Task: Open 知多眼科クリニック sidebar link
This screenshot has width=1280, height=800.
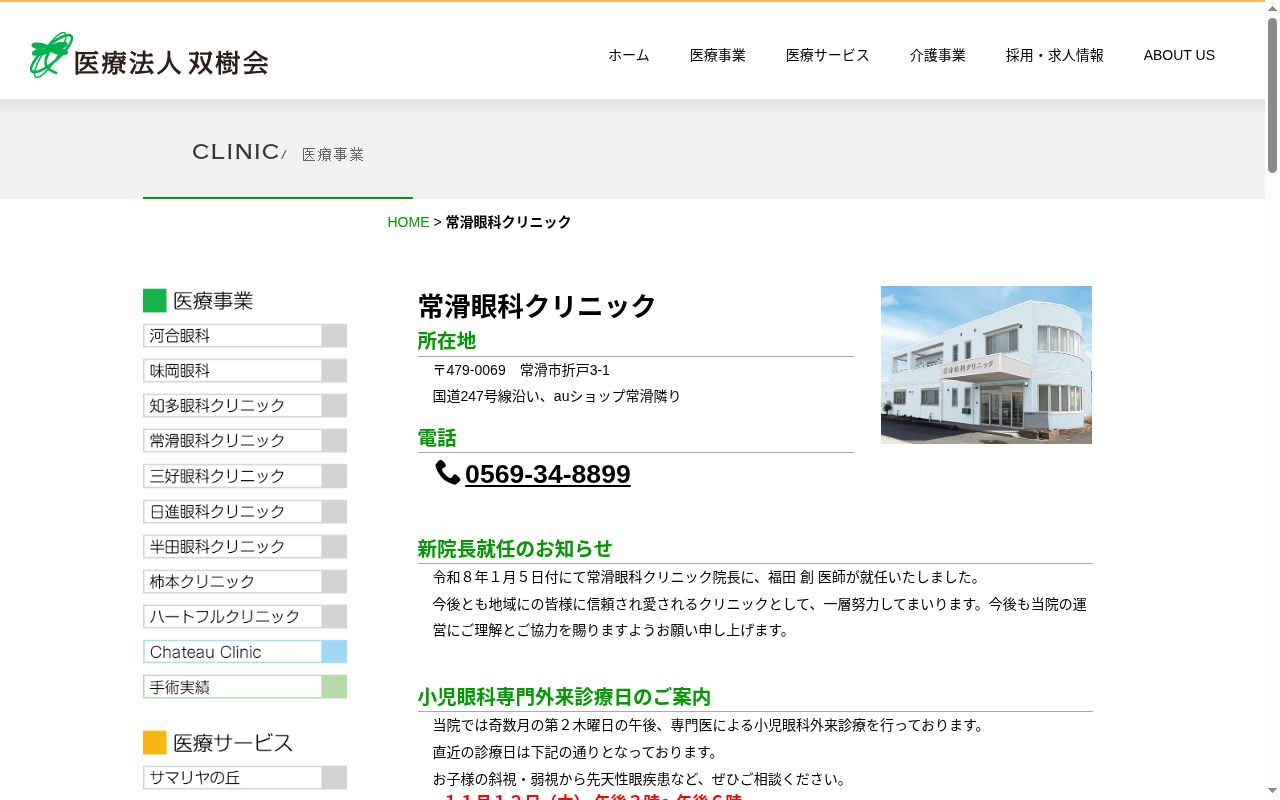Action: [245, 406]
